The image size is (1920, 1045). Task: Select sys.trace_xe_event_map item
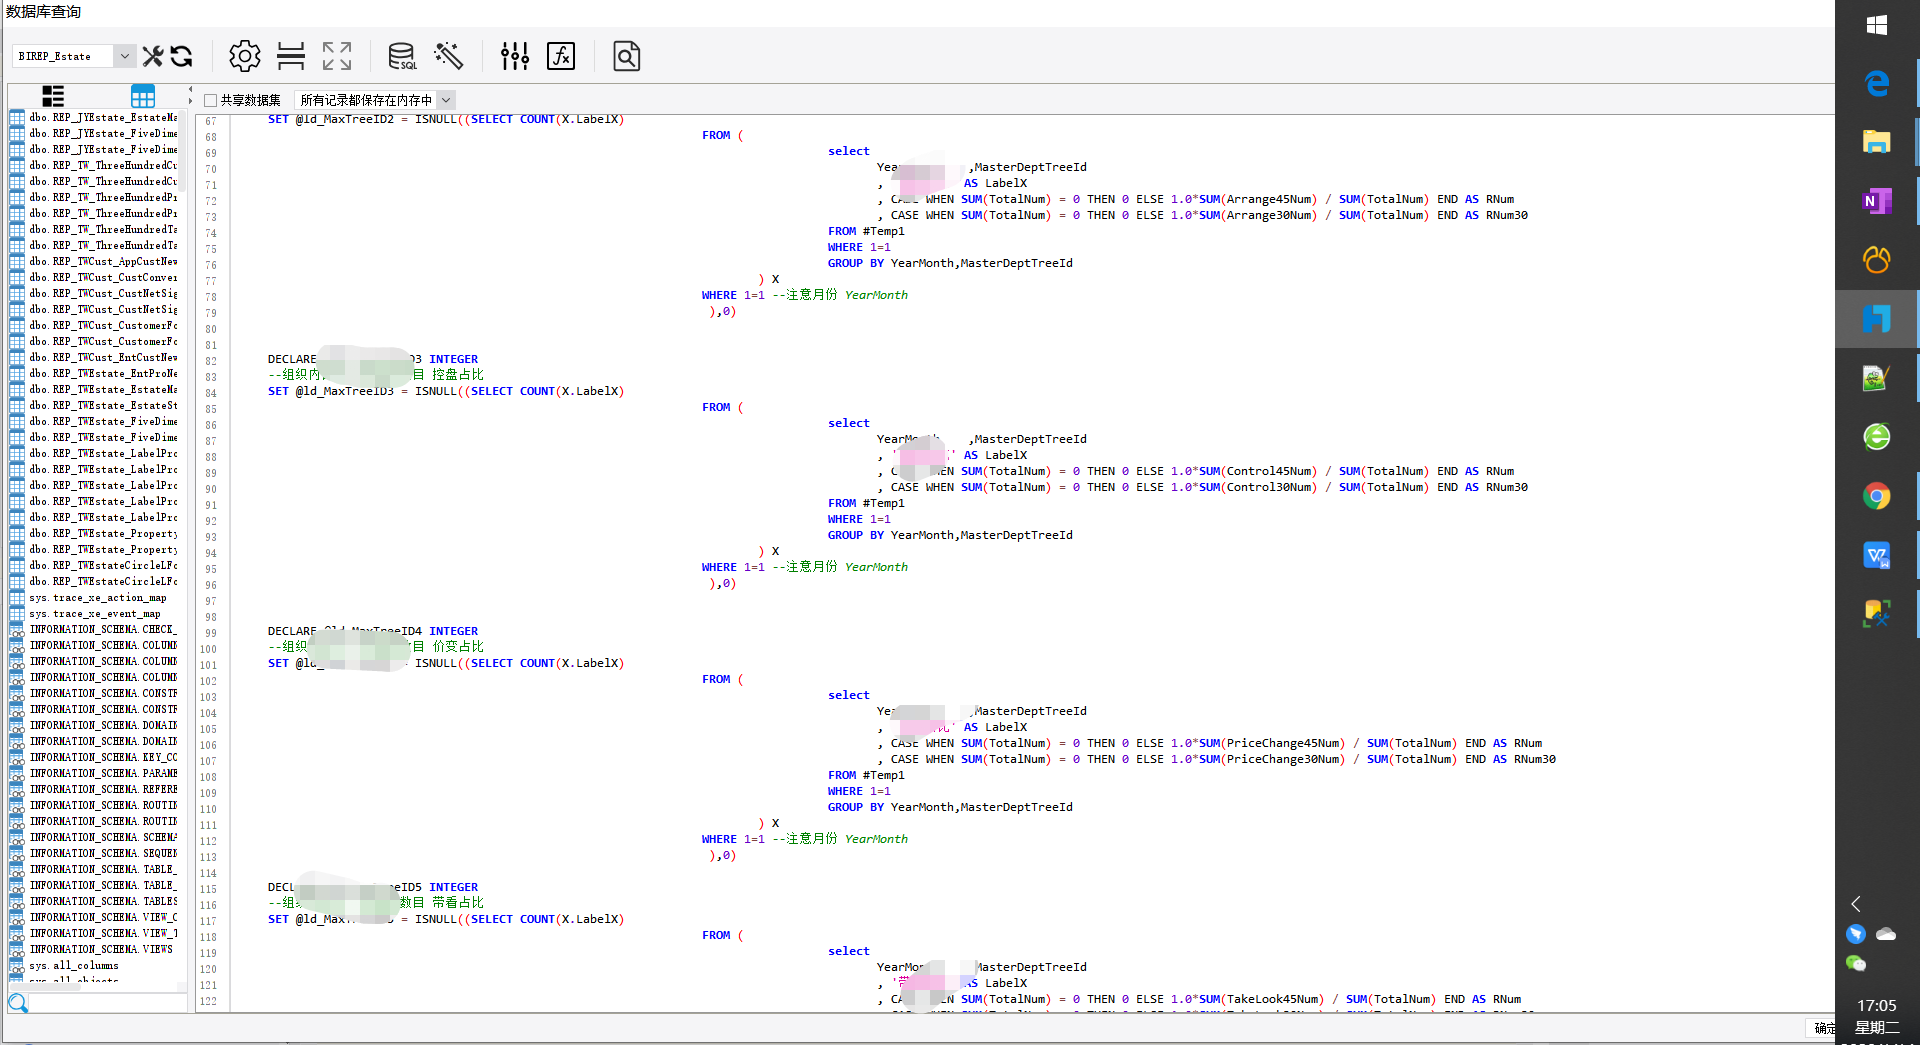tap(95, 614)
